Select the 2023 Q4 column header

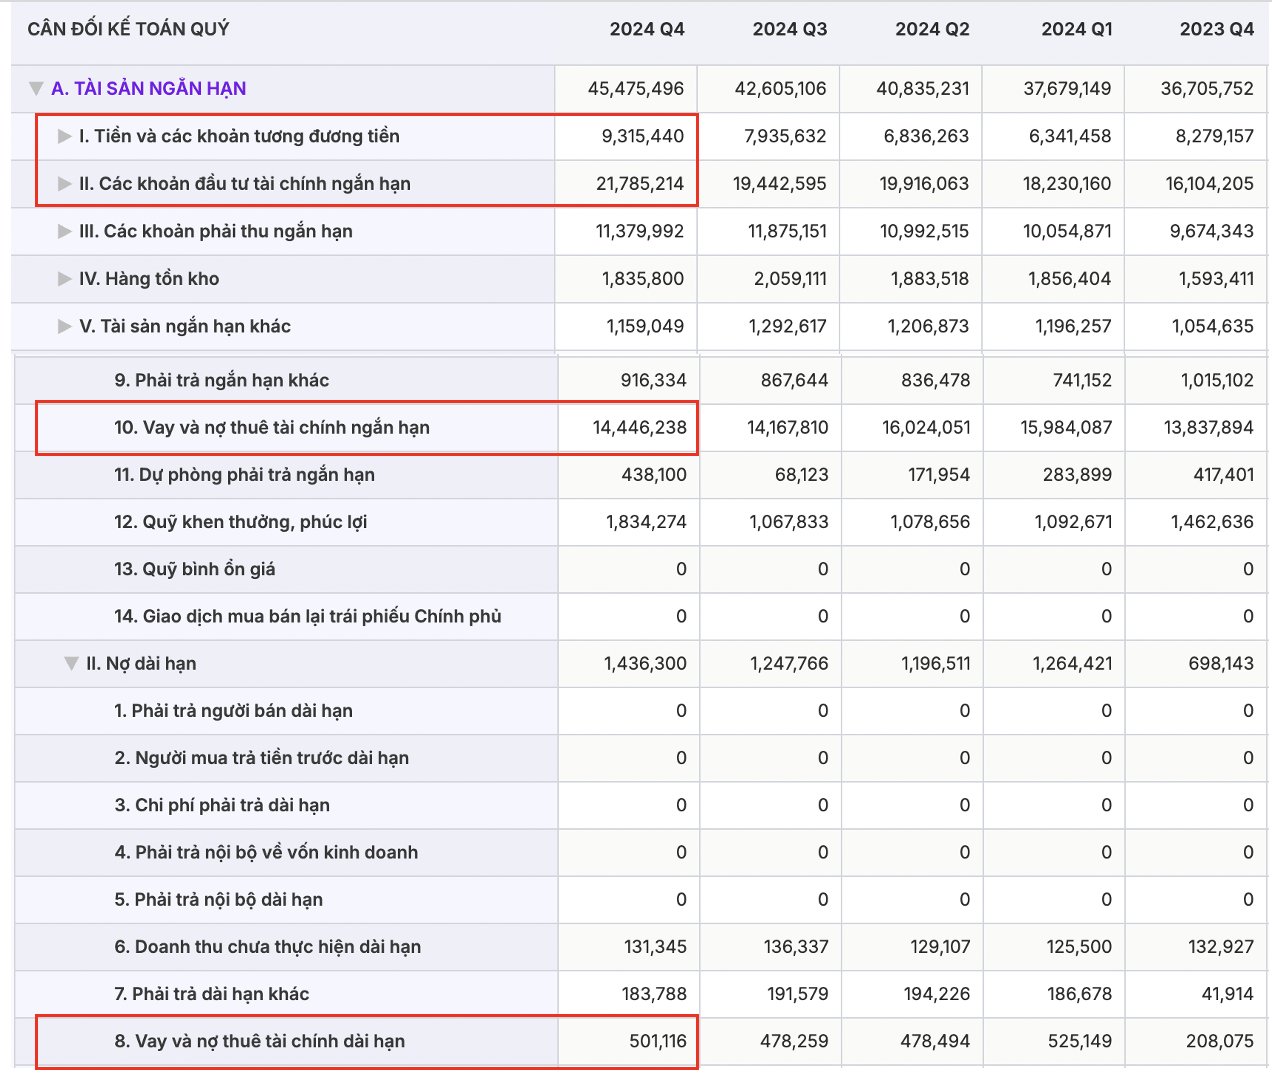pos(1216,29)
